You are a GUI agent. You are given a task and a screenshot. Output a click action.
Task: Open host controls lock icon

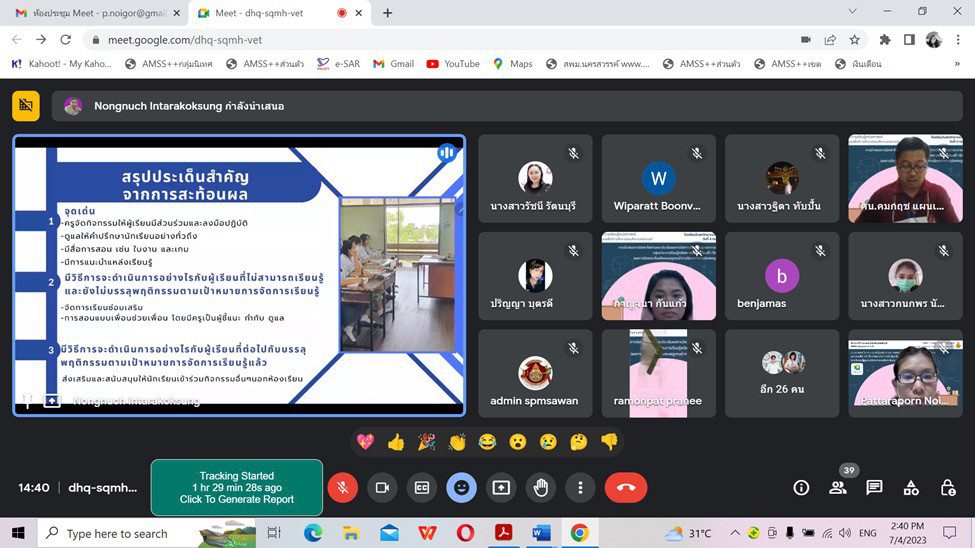(948, 488)
